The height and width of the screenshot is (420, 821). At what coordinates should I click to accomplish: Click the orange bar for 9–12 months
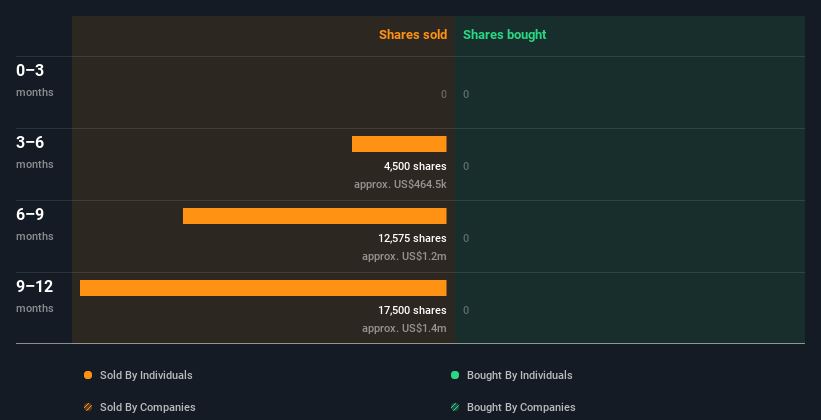(263, 288)
